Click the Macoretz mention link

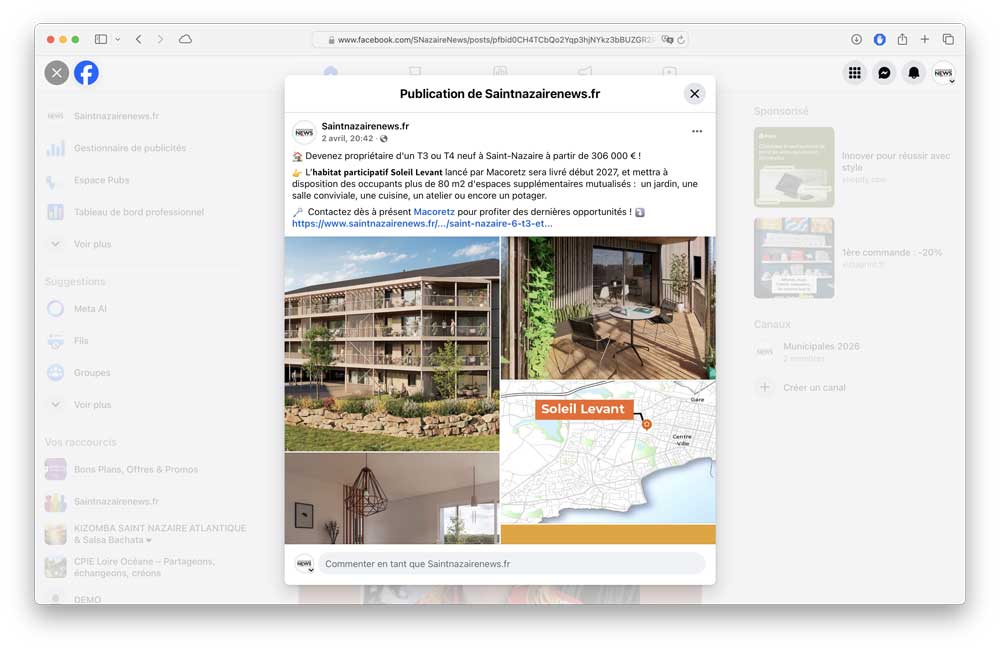(434, 212)
